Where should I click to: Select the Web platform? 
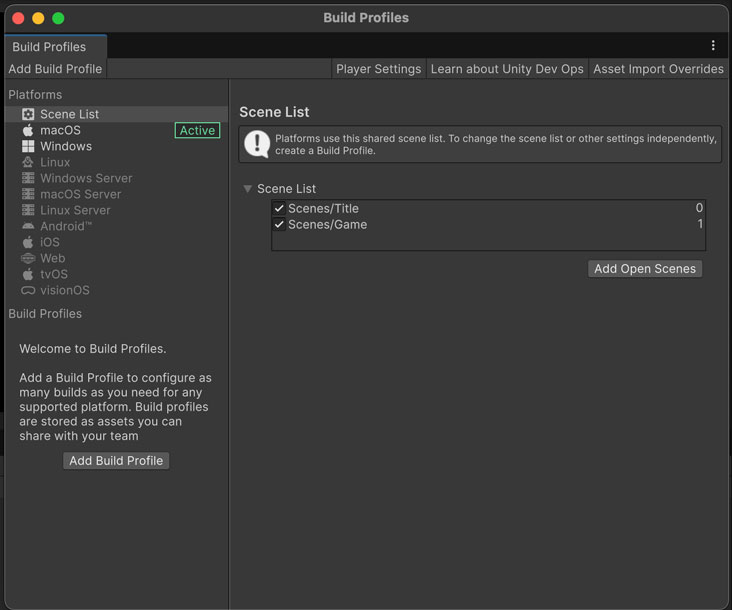[x=116, y=258]
